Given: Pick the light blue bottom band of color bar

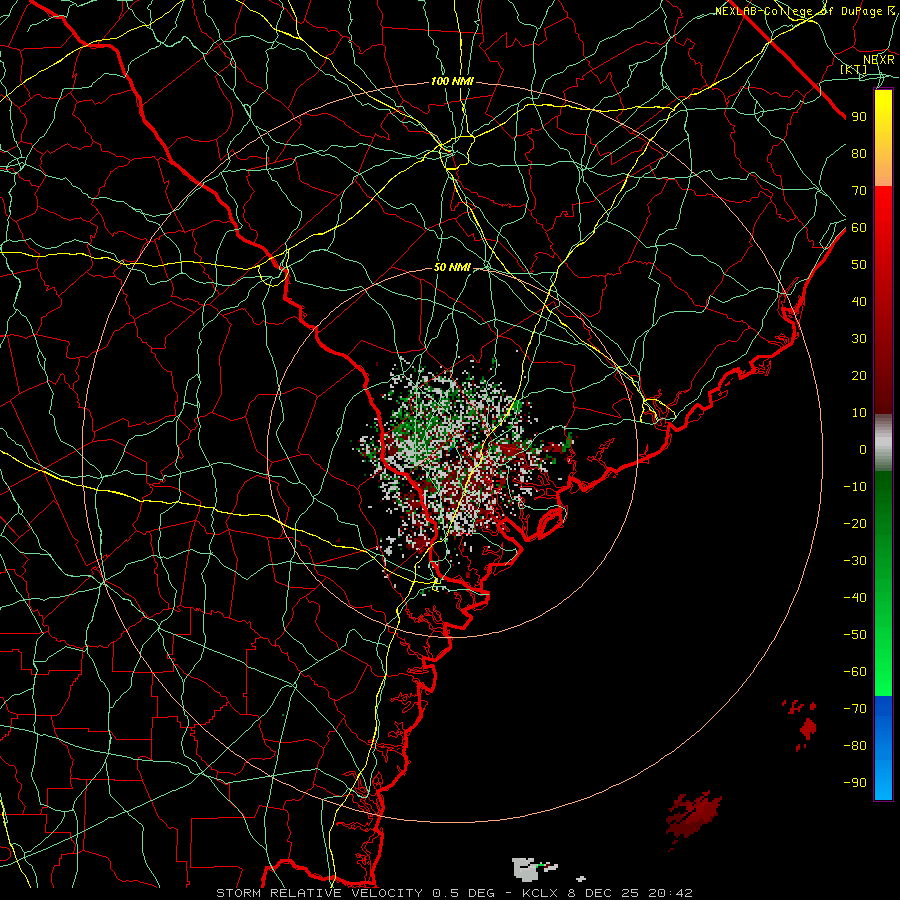Looking at the screenshot, I should (x=883, y=778).
